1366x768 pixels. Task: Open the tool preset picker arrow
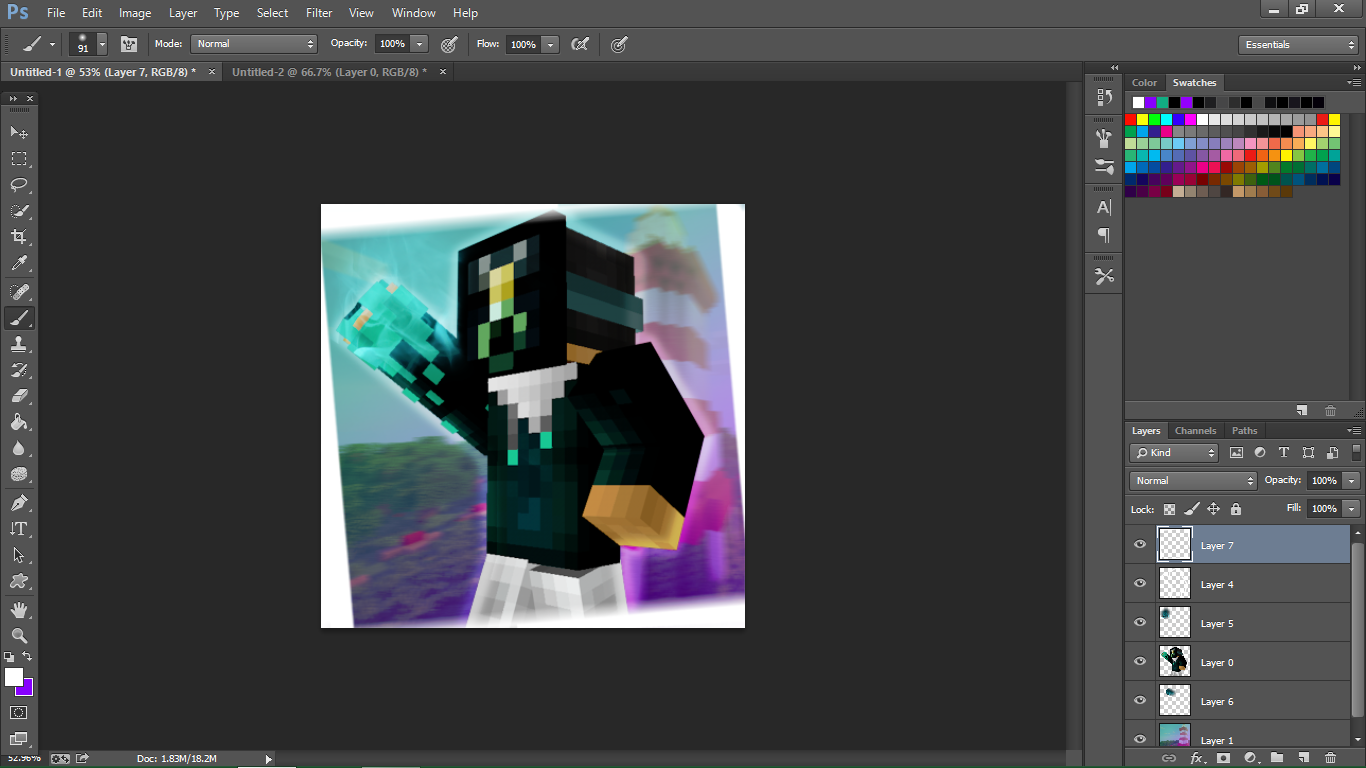[x=52, y=45]
